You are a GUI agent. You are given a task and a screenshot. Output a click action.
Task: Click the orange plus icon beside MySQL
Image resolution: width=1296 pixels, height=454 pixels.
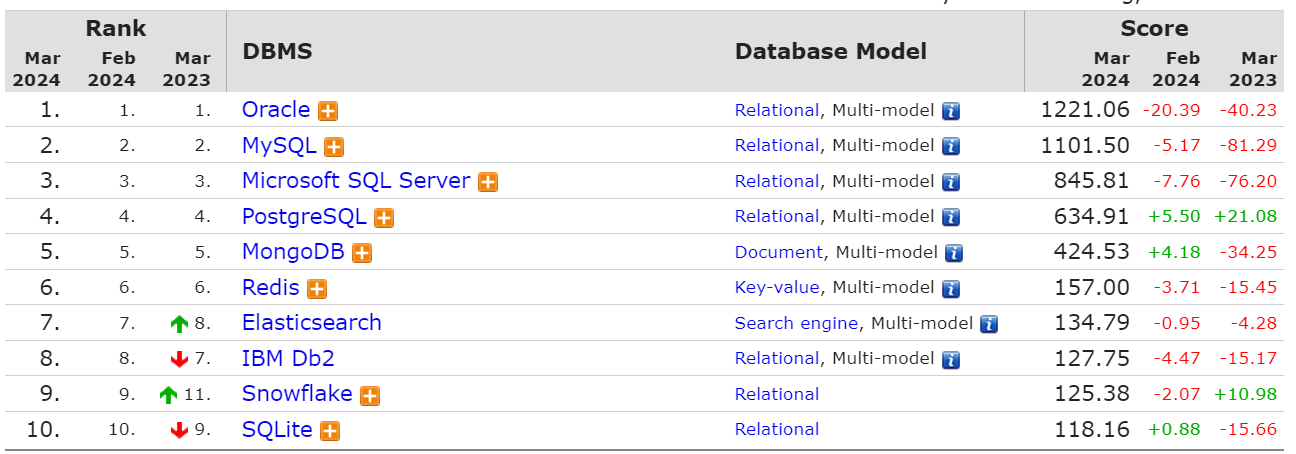pos(334,147)
